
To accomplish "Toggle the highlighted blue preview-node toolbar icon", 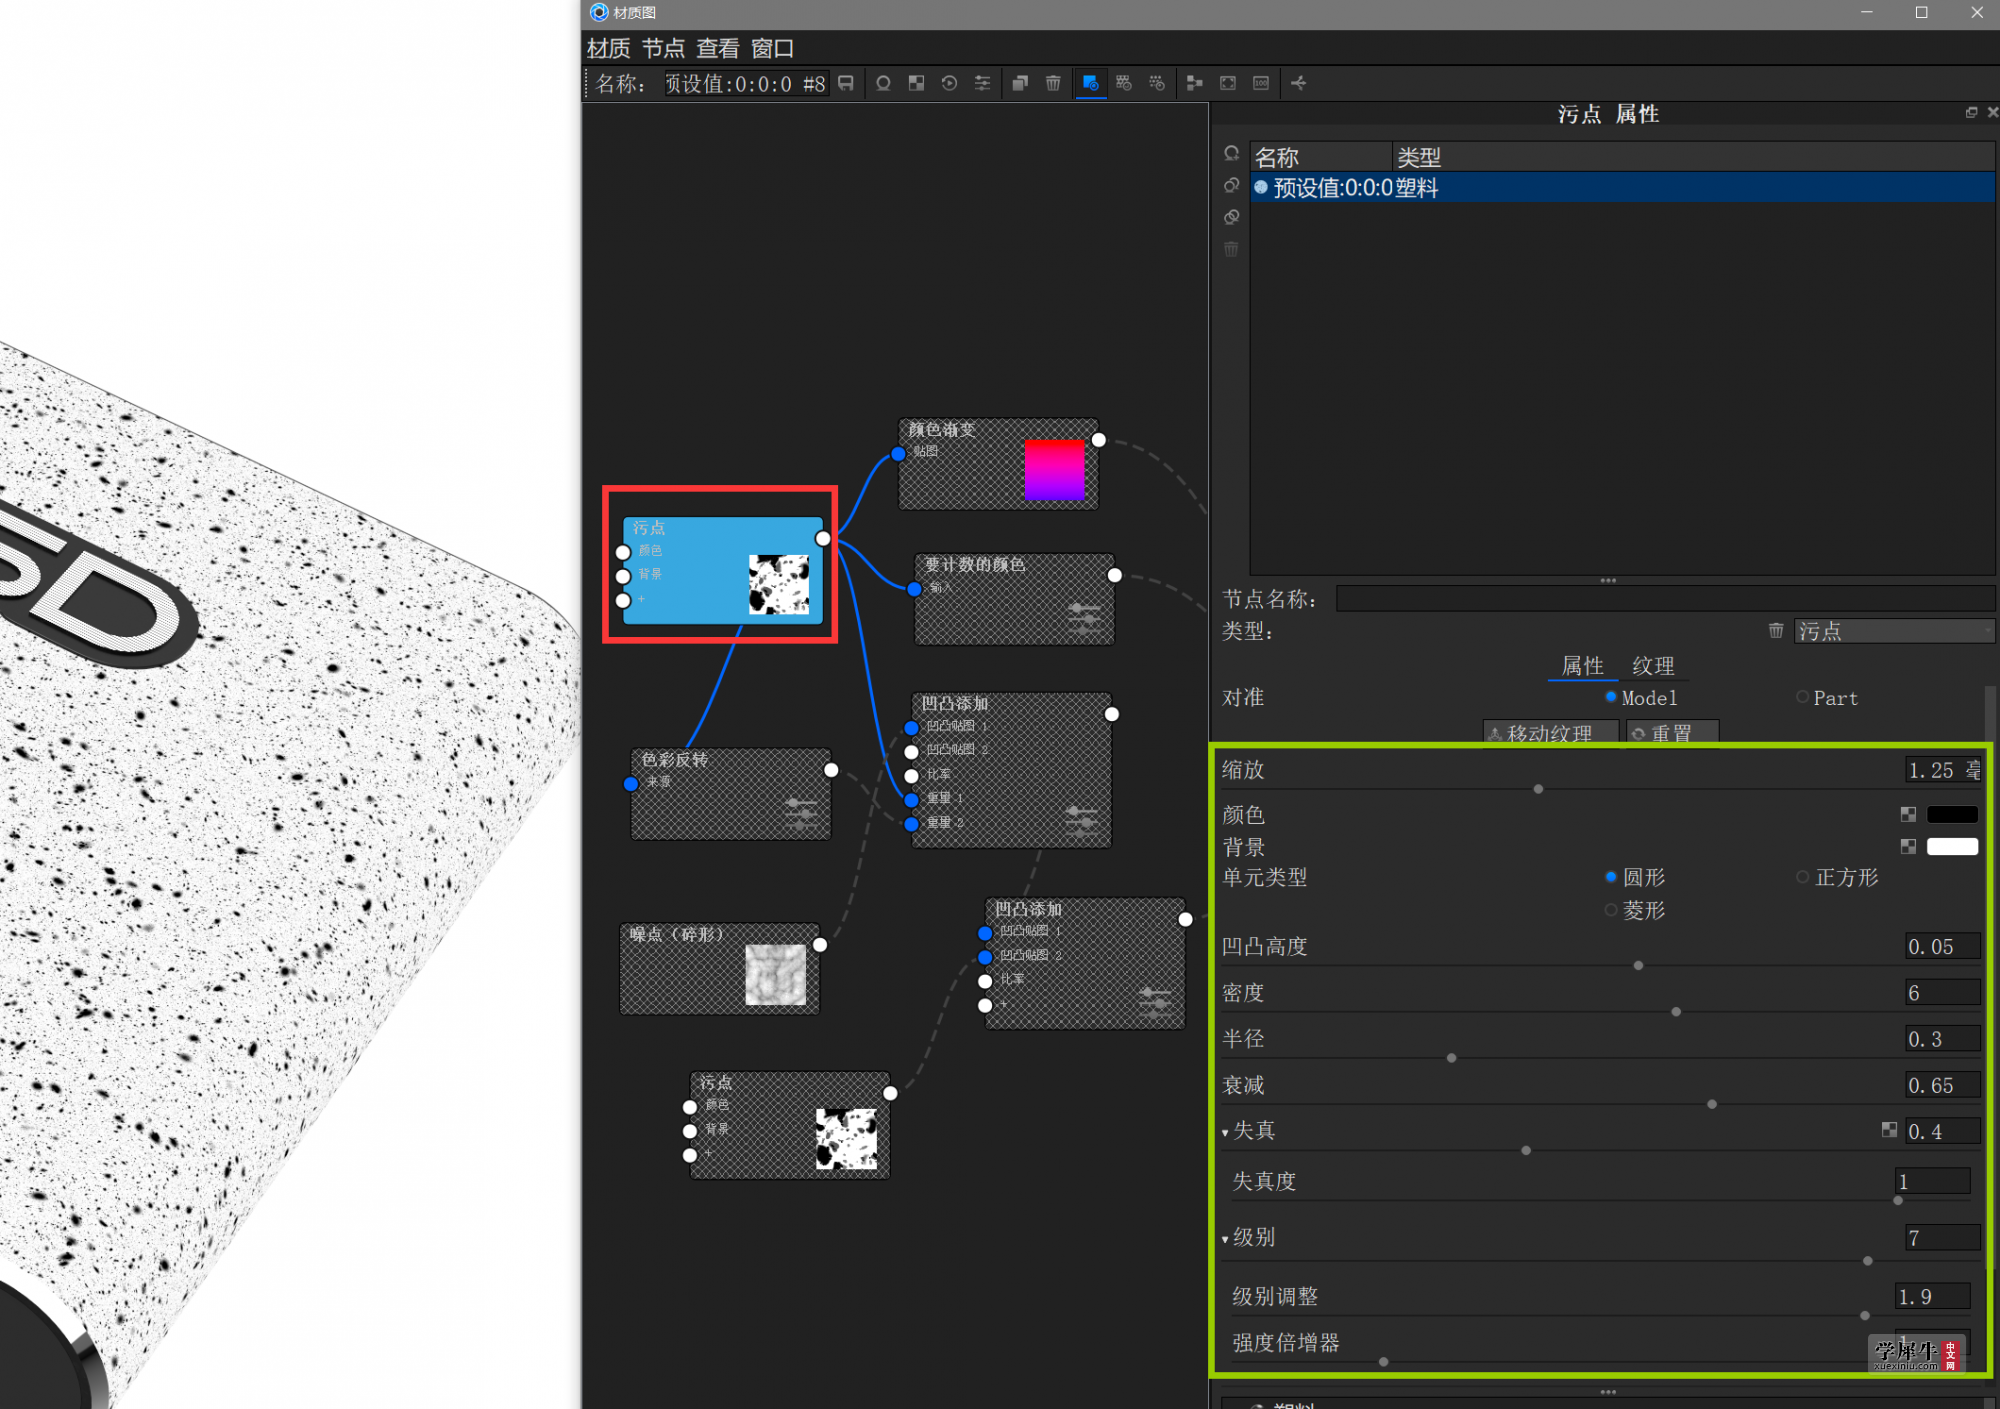I will tap(1090, 83).
